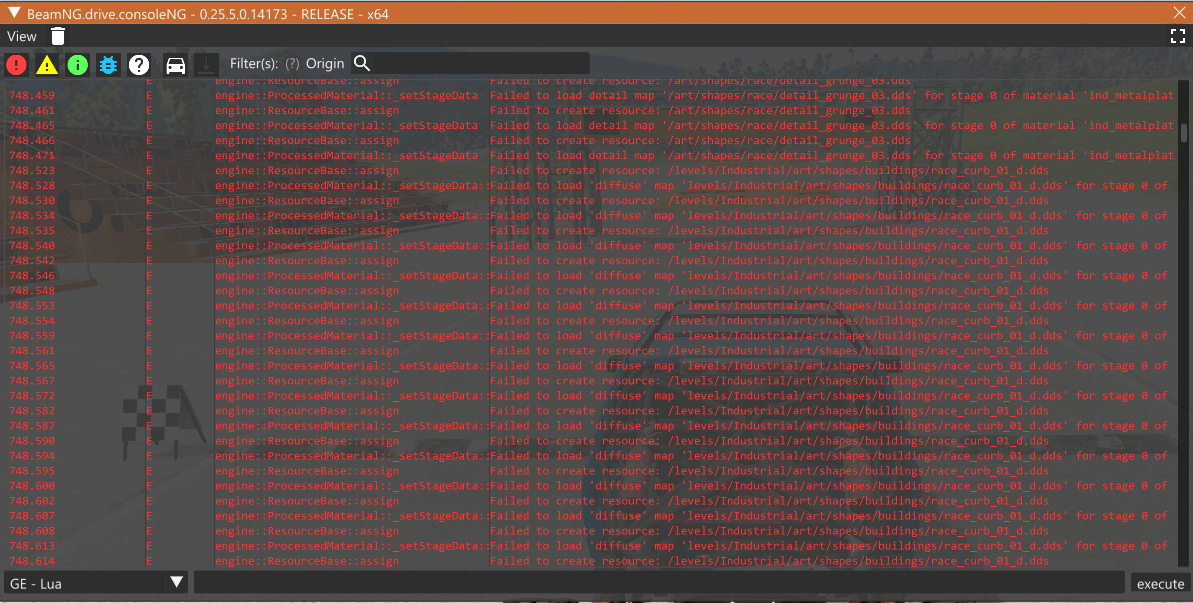Select the 748.582 timestamp
This screenshot has height=603, width=1193.
[32, 411]
